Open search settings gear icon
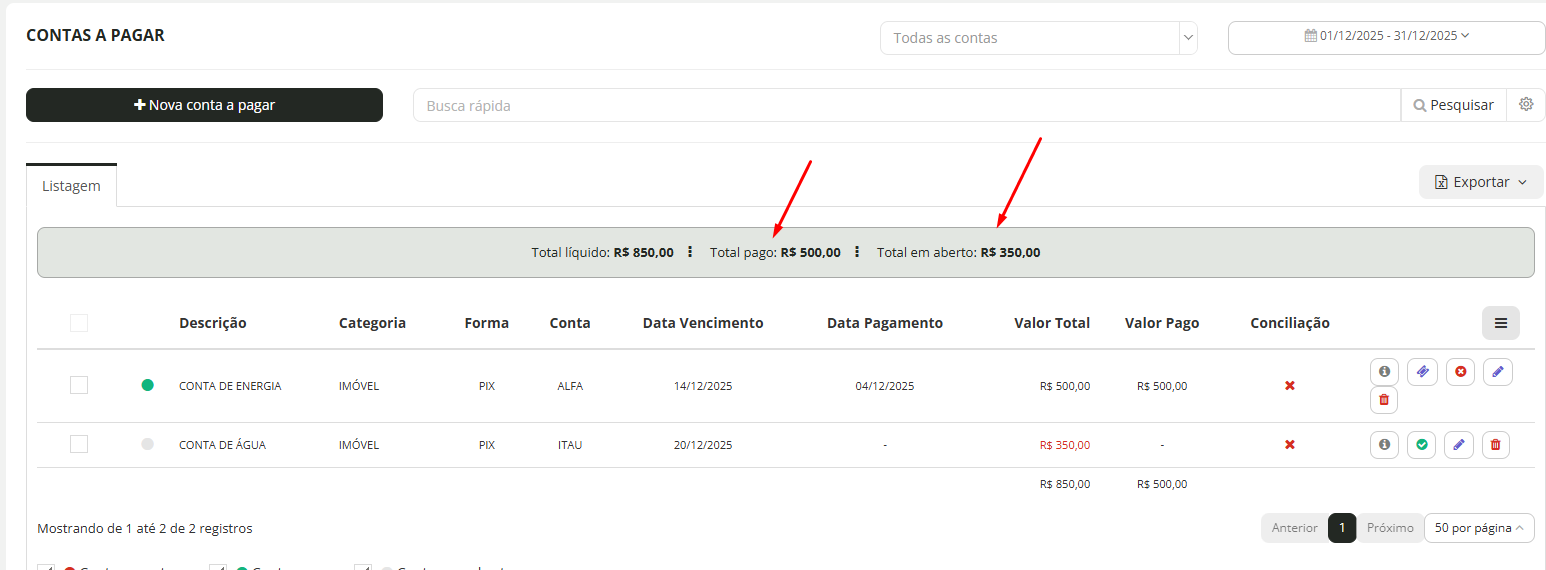This screenshot has width=1546, height=570. tap(1526, 104)
